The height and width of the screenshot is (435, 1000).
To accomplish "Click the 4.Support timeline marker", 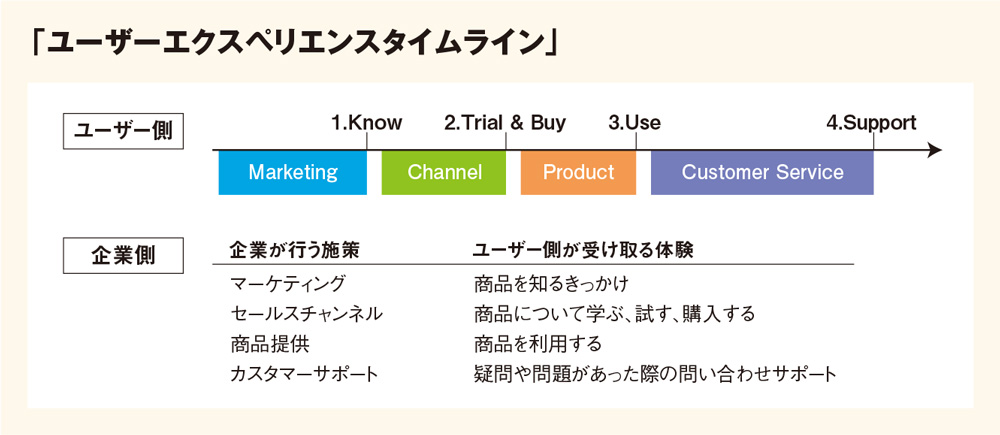I will point(872,123).
